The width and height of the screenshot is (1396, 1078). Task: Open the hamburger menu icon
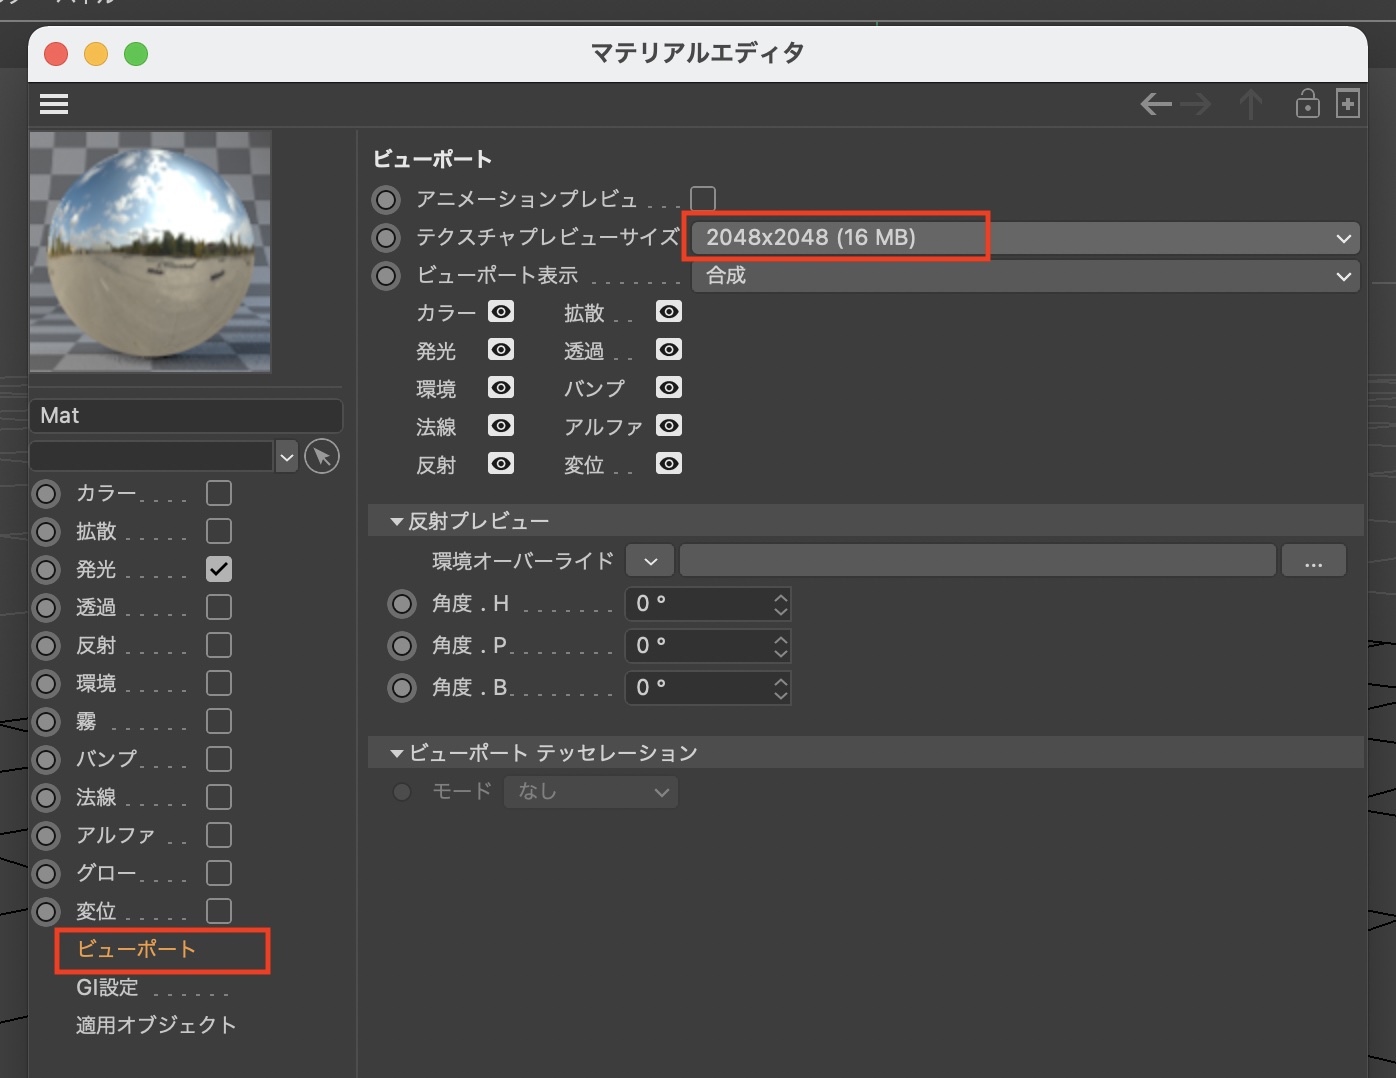(54, 104)
